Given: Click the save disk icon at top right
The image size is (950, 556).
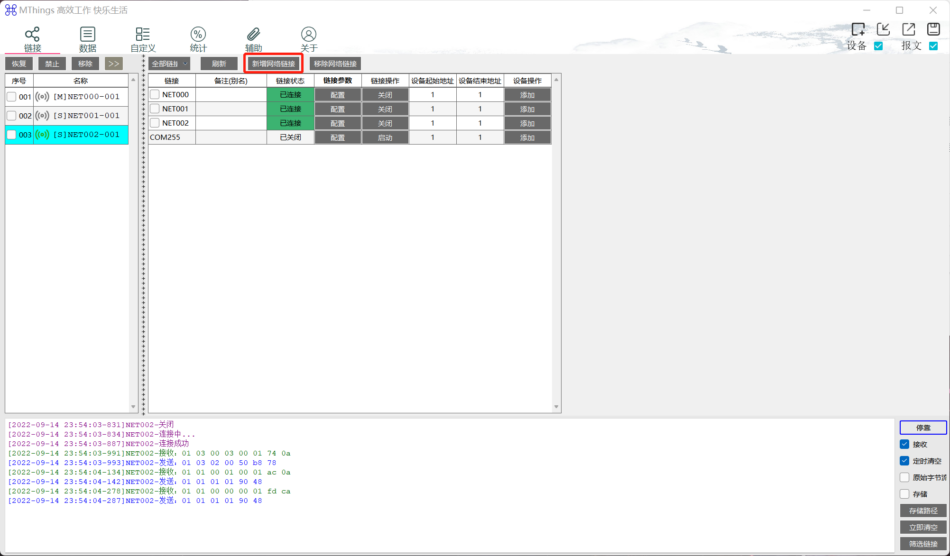Looking at the screenshot, I should point(933,29).
